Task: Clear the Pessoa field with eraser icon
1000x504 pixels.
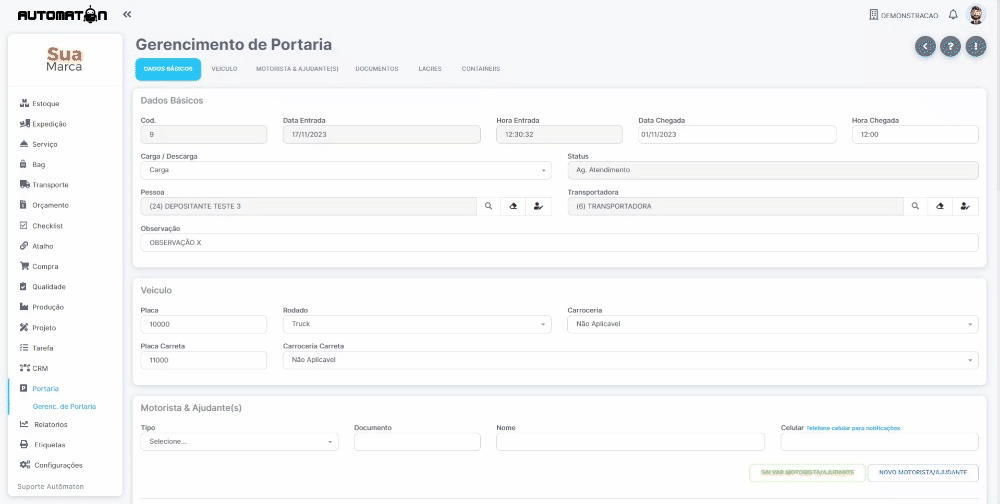Action: click(x=513, y=206)
